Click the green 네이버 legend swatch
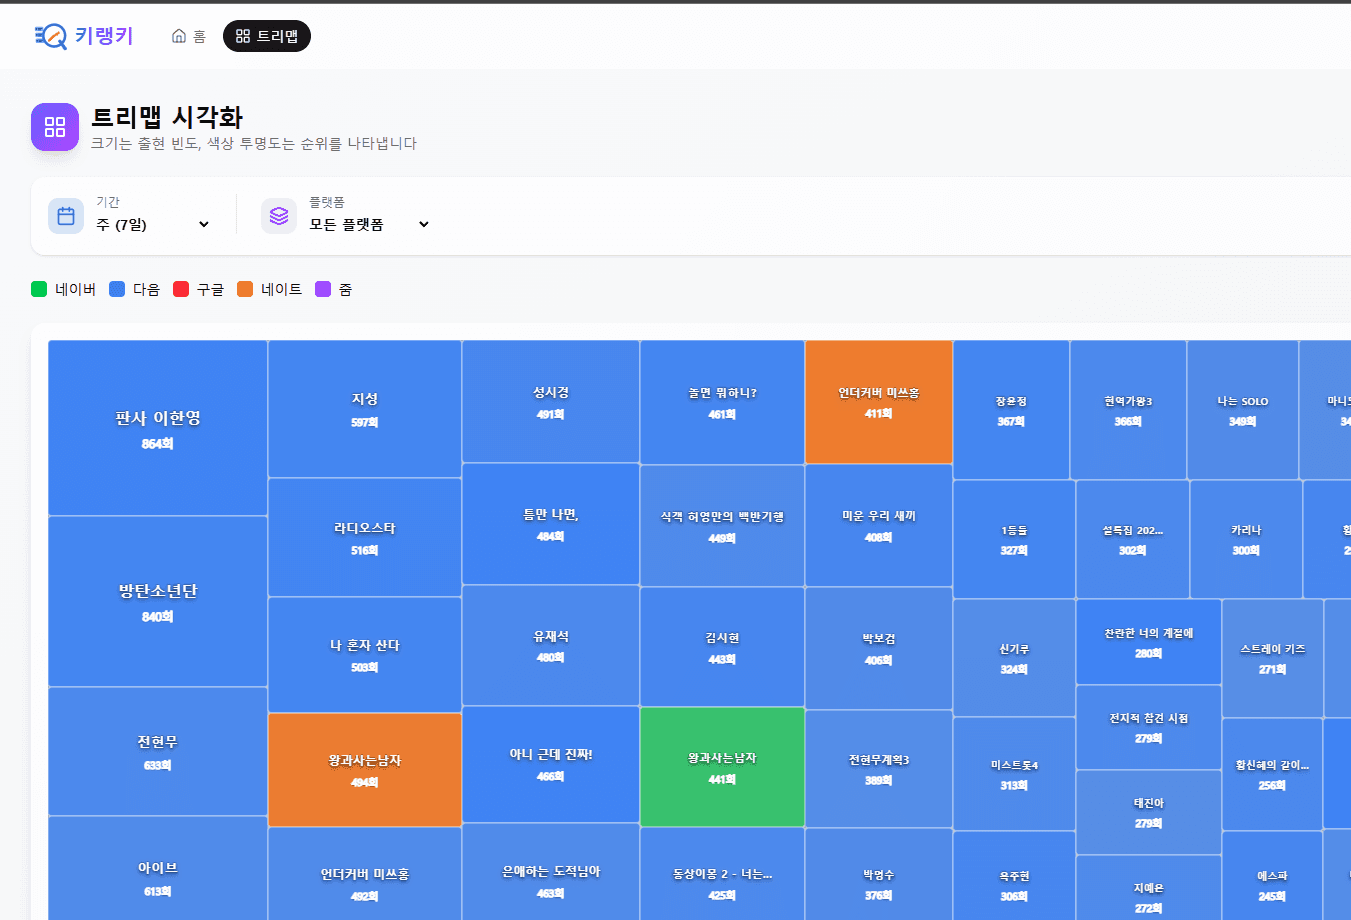The width and height of the screenshot is (1351, 920). click(x=39, y=289)
